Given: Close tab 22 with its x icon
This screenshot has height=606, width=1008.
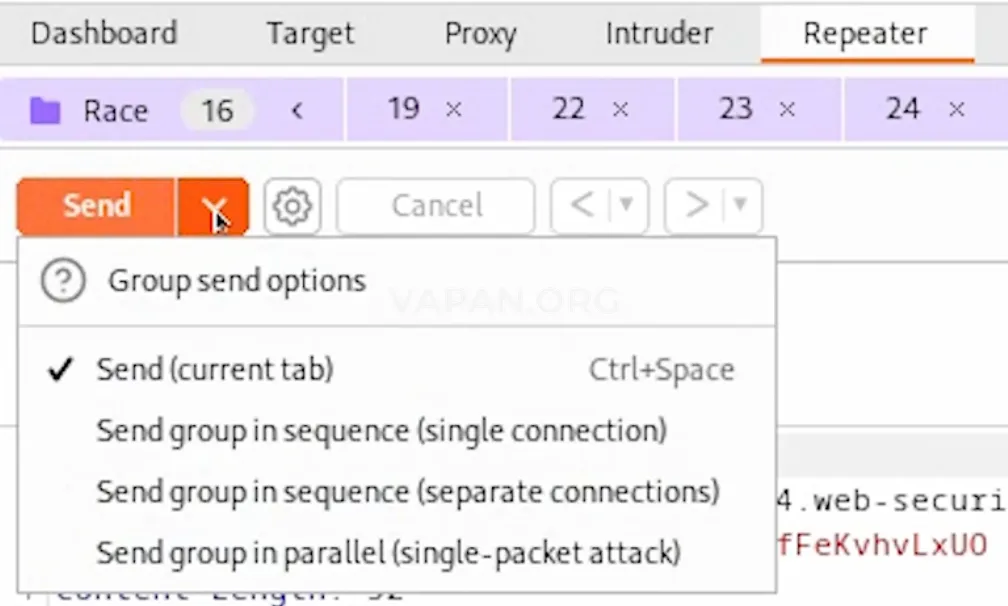Looking at the screenshot, I should point(620,109).
